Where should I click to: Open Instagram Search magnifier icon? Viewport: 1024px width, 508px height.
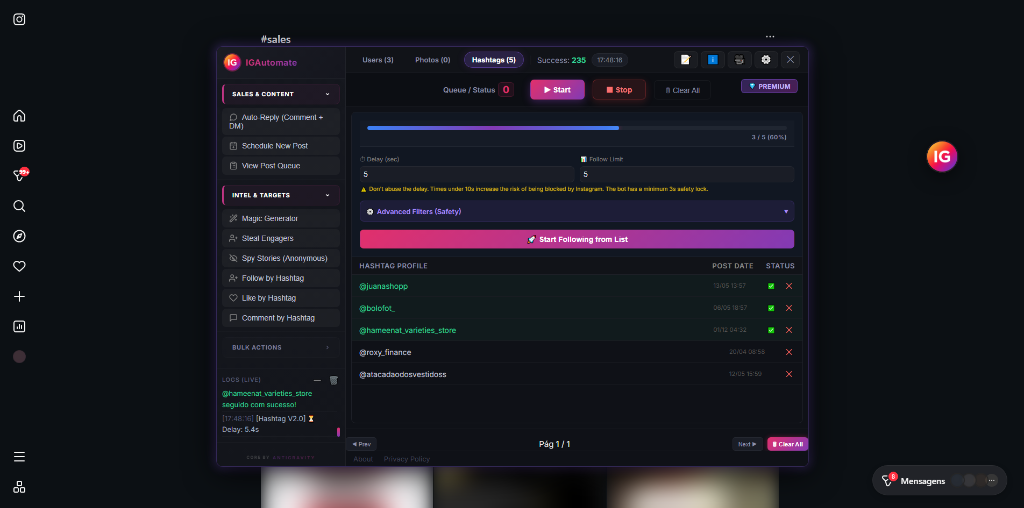coord(20,206)
